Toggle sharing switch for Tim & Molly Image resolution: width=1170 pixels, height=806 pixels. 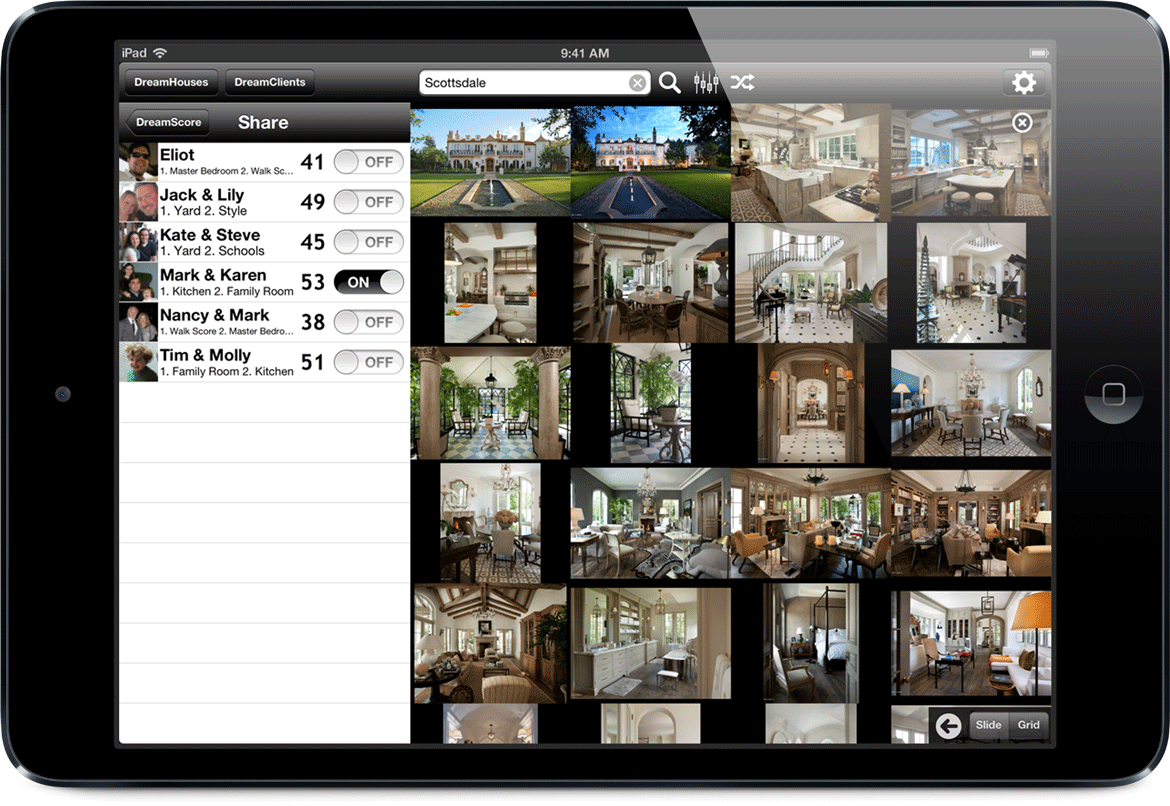[x=369, y=362]
